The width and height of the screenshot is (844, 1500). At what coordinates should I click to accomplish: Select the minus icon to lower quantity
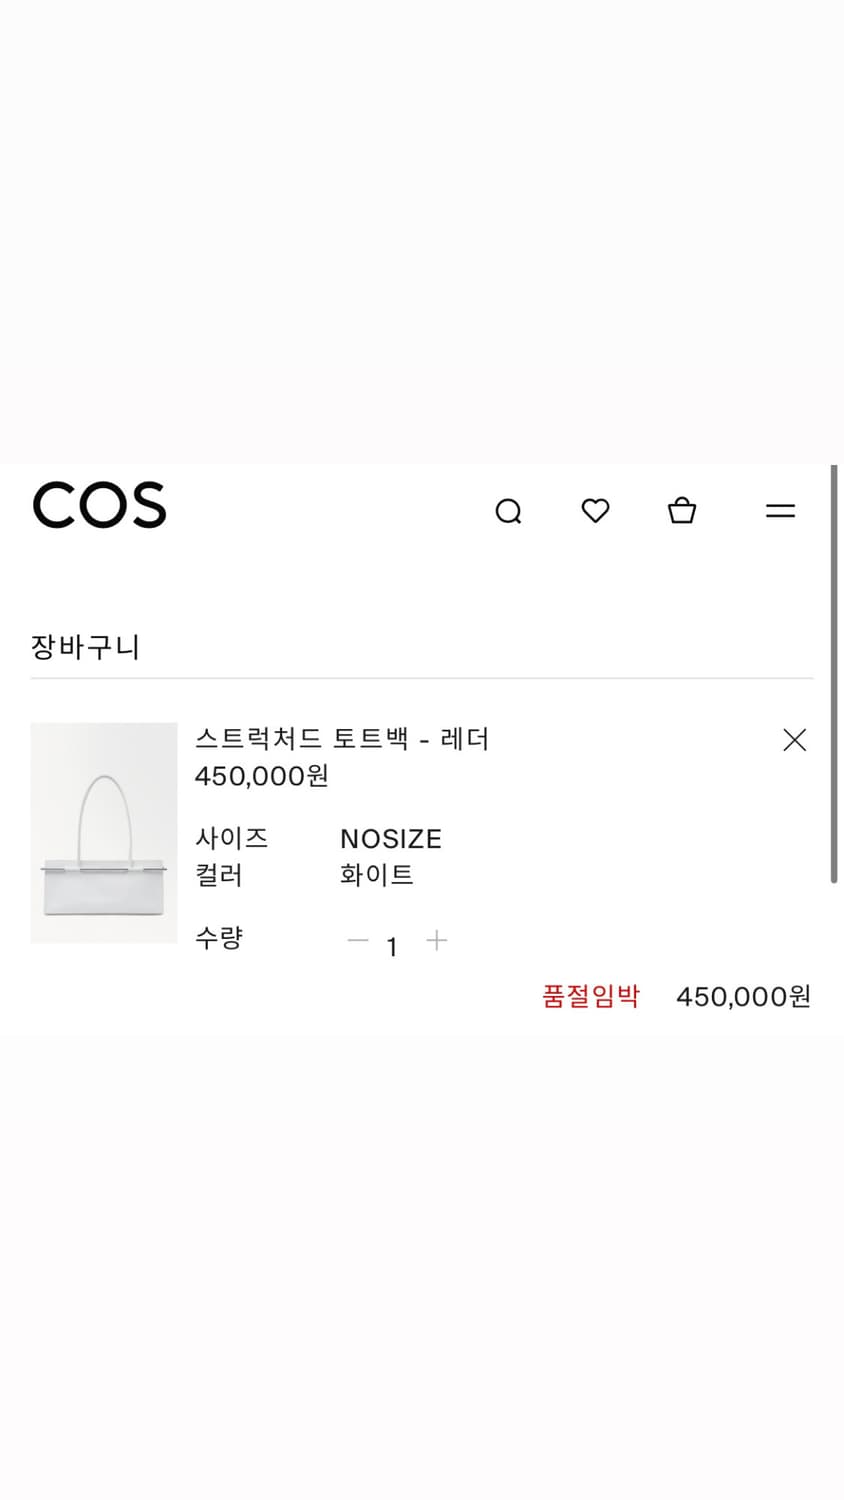pyautogui.click(x=357, y=941)
